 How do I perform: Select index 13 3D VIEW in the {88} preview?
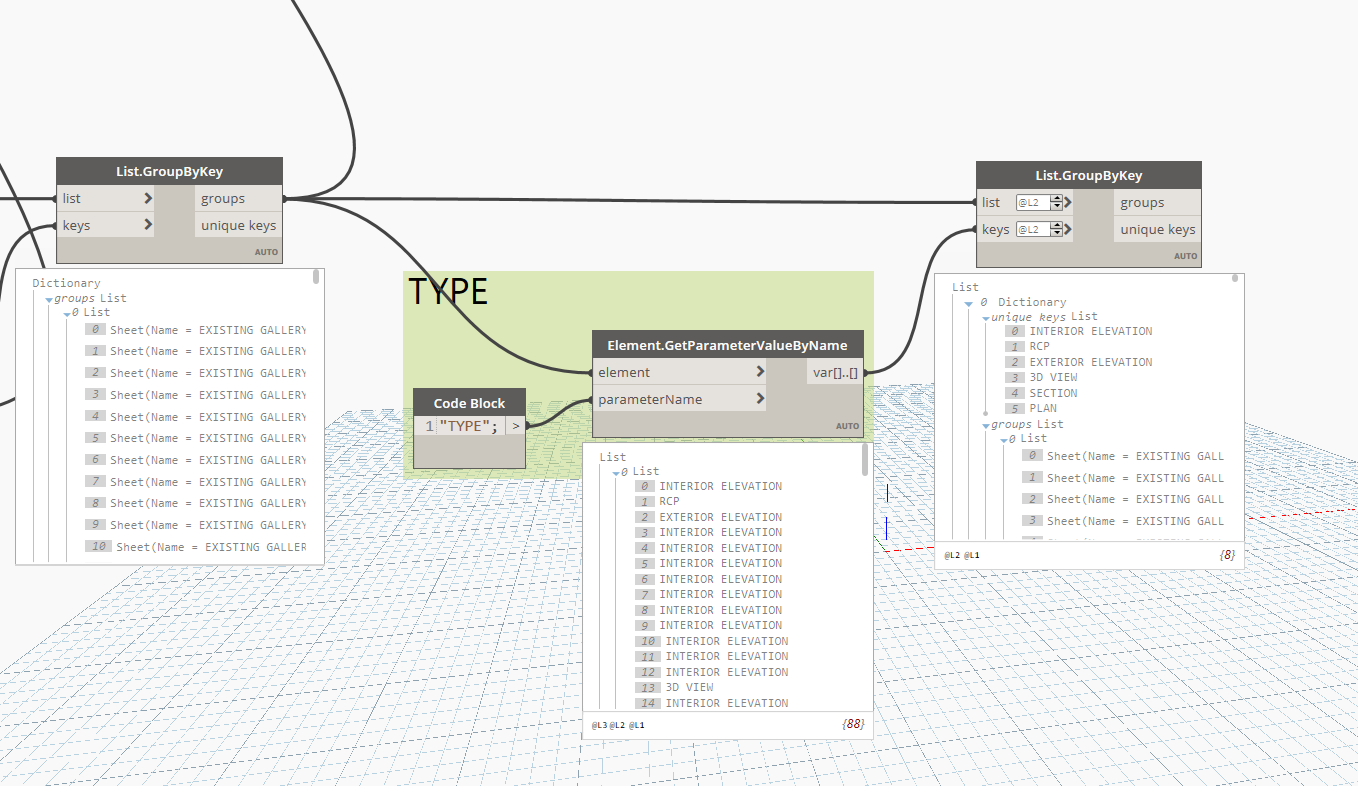(x=674, y=688)
